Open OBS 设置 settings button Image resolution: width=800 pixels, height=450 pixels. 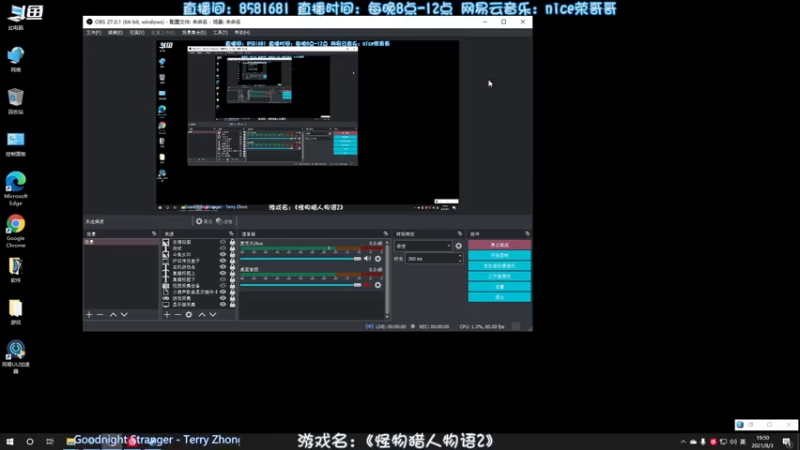pyautogui.click(x=499, y=287)
